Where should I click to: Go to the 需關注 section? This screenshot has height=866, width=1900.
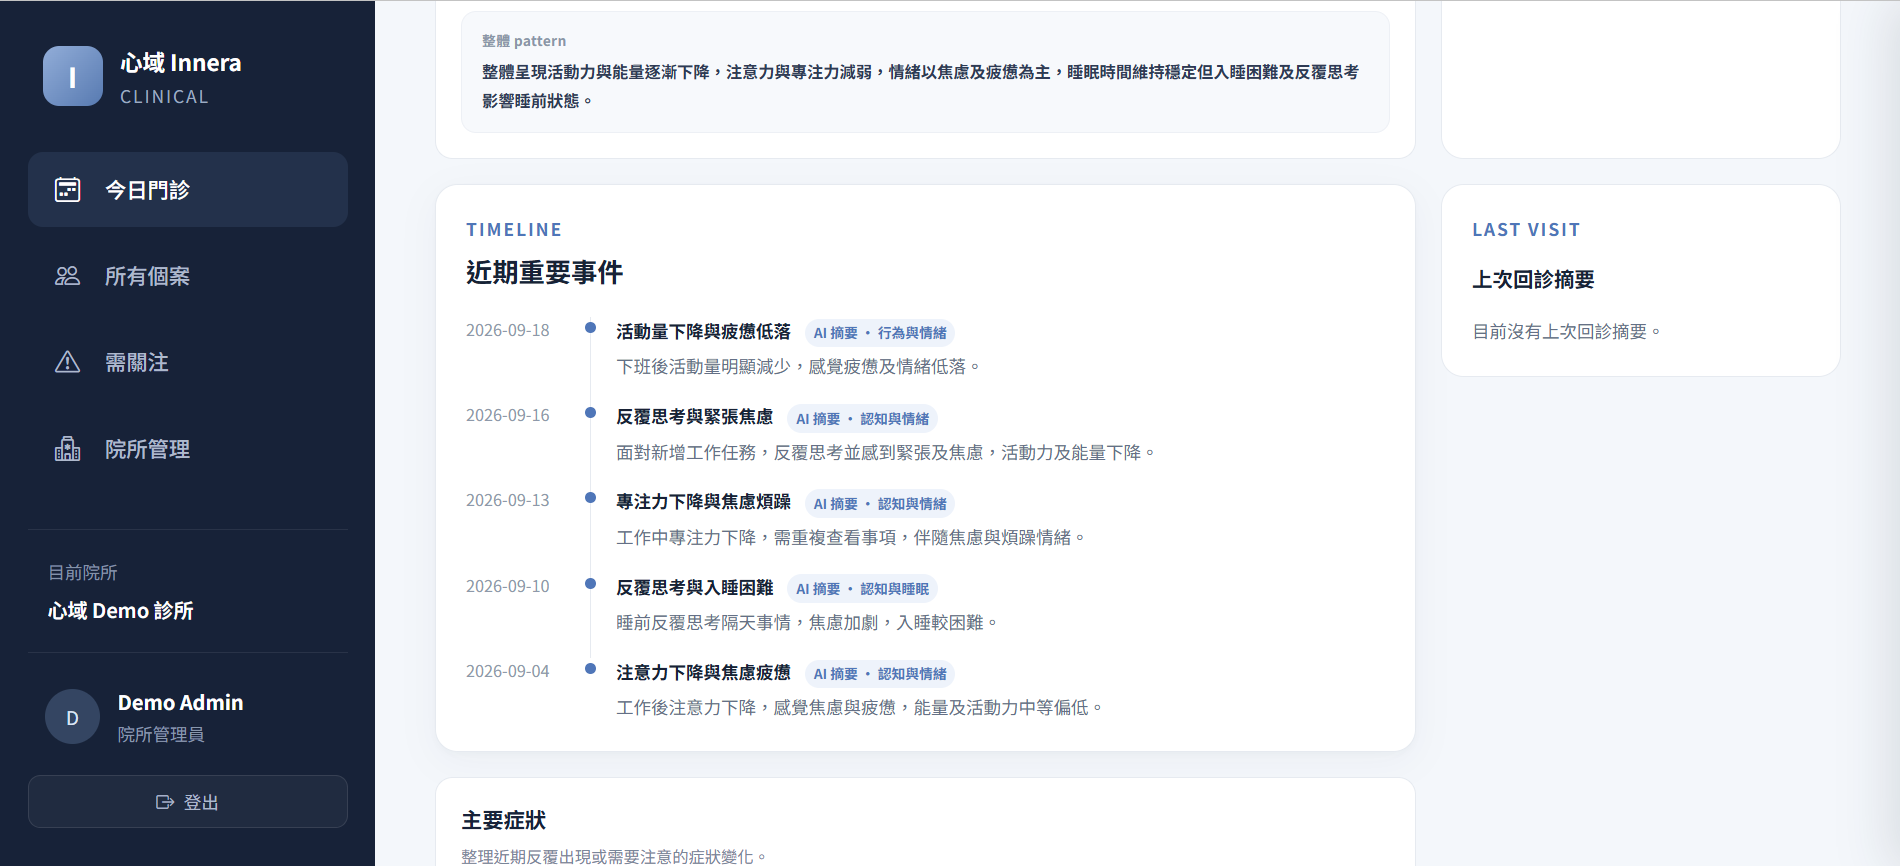tap(188, 362)
